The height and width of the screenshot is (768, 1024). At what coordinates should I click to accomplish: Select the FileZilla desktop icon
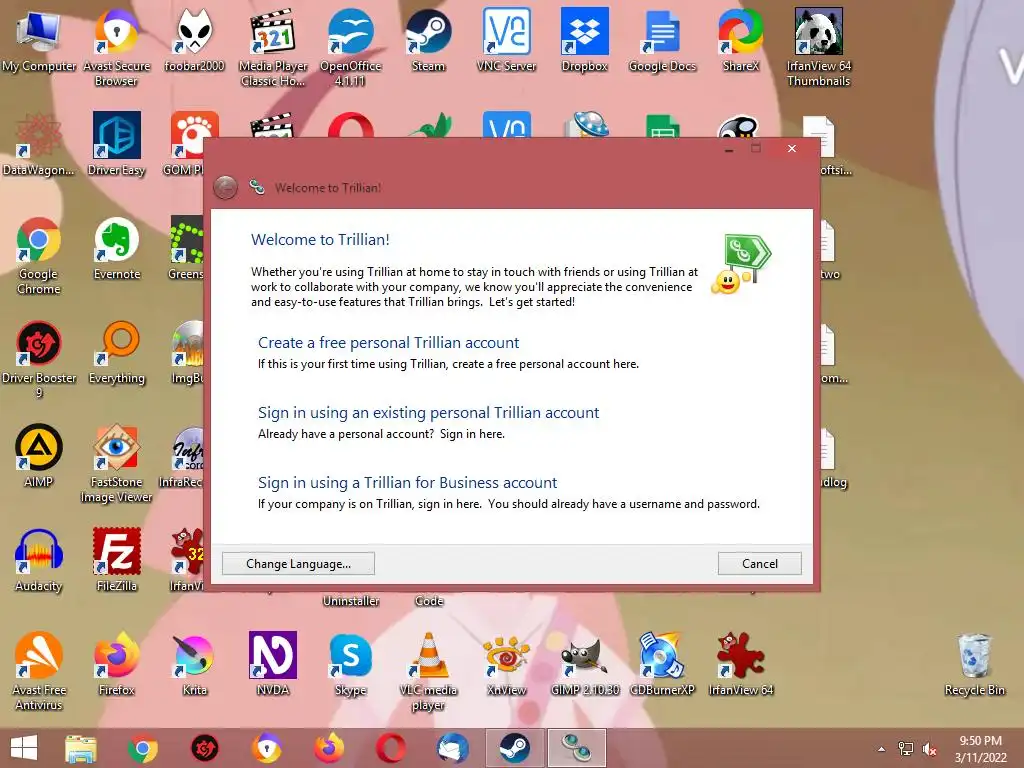tap(116, 560)
